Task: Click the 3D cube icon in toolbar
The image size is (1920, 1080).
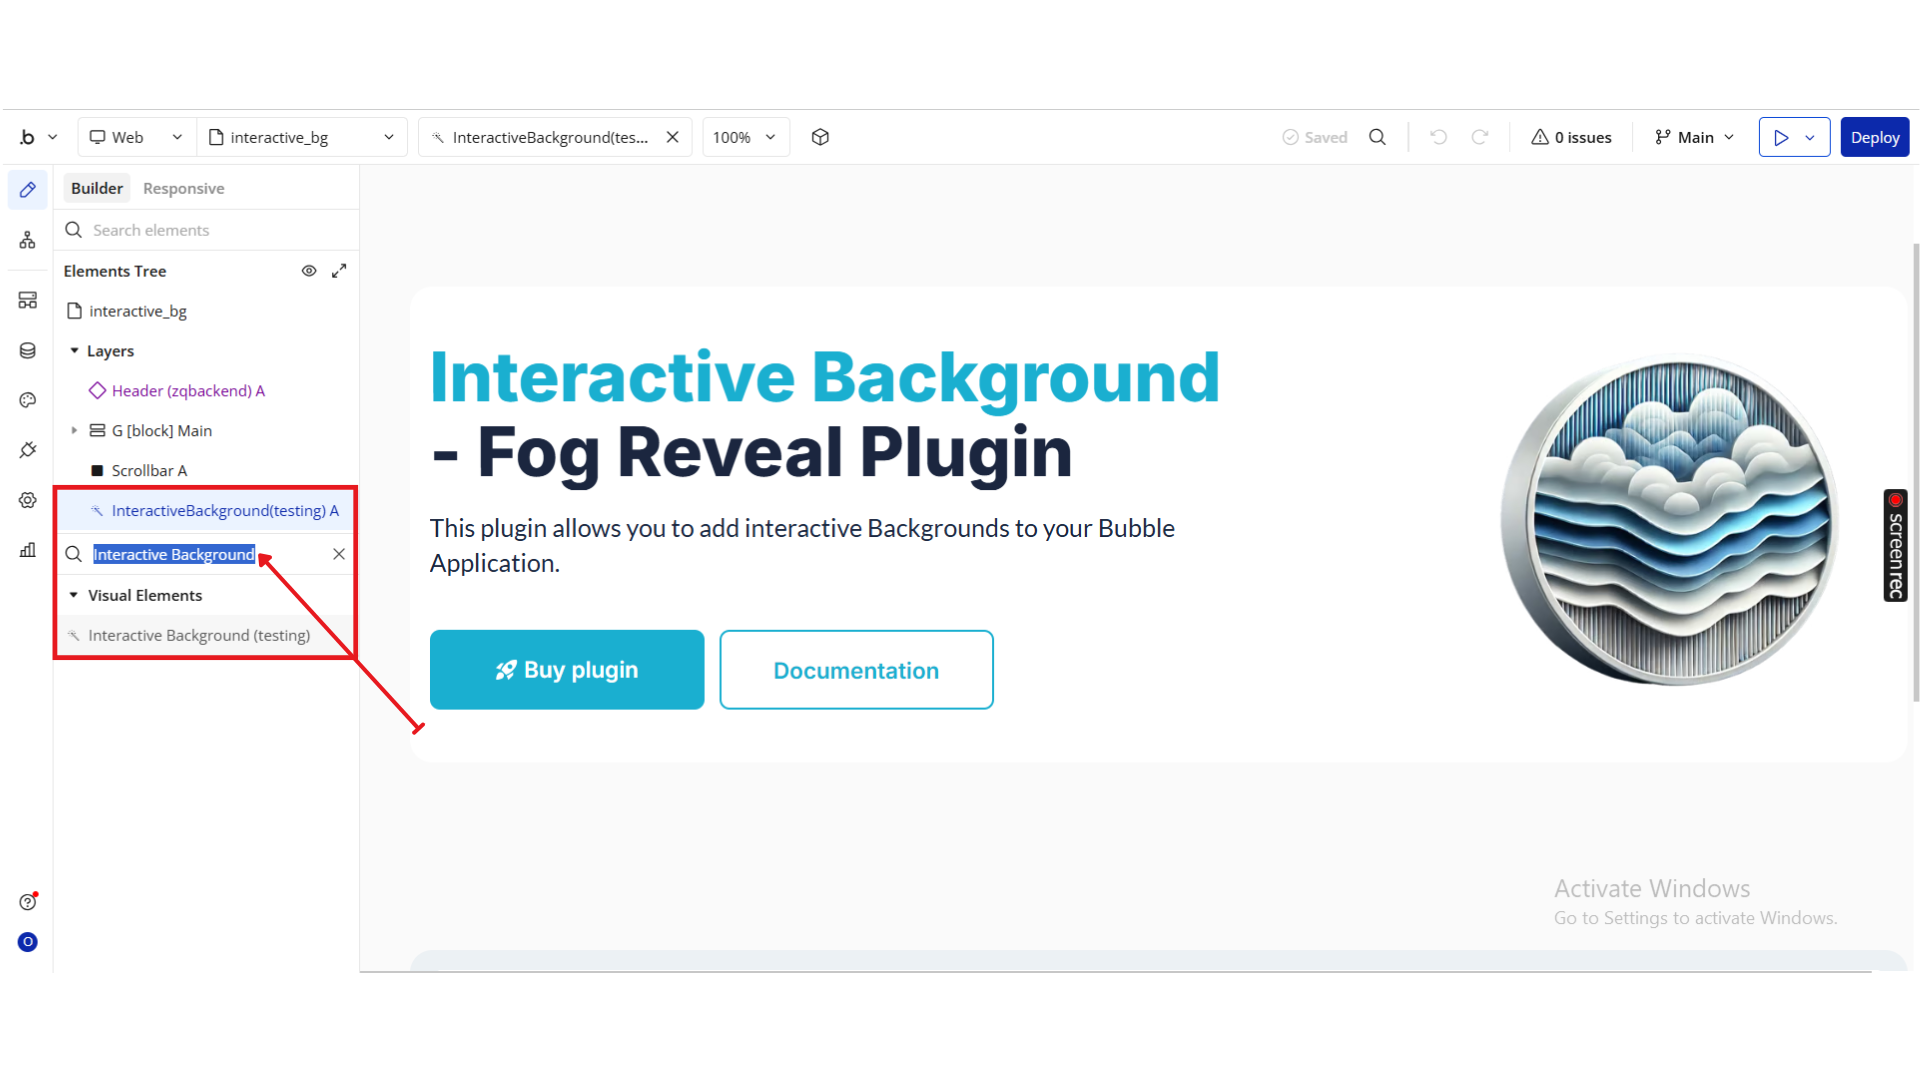Action: click(820, 137)
